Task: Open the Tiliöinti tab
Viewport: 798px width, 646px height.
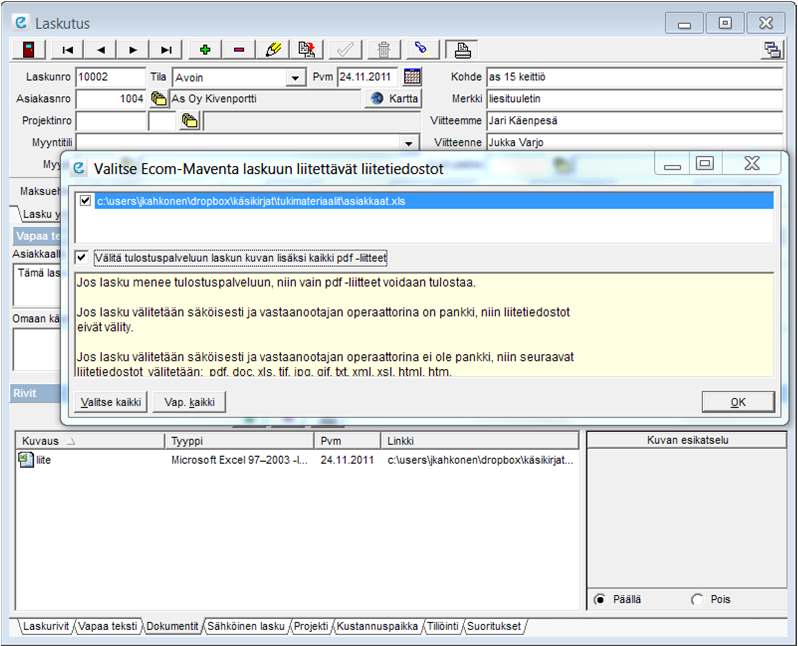Action: (443, 626)
